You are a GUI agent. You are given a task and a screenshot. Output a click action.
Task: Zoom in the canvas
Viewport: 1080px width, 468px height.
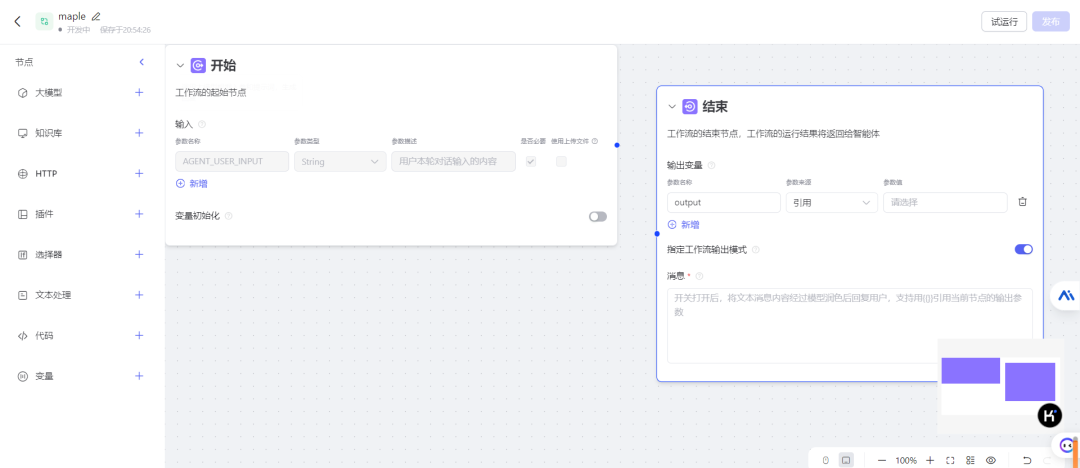click(x=930, y=460)
